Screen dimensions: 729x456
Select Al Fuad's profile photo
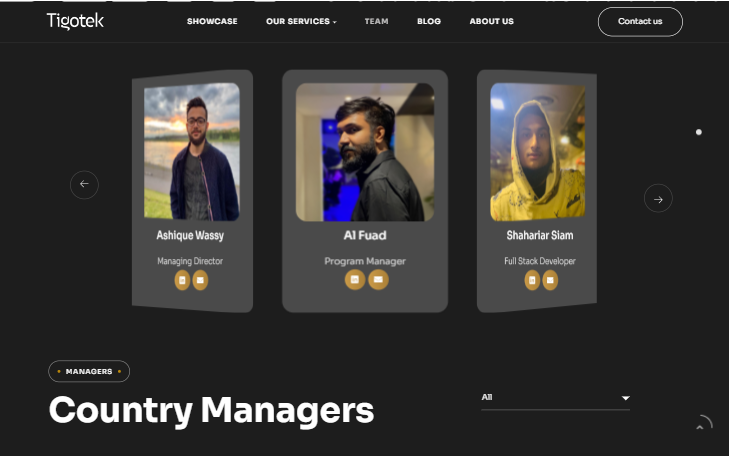point(365,152)
